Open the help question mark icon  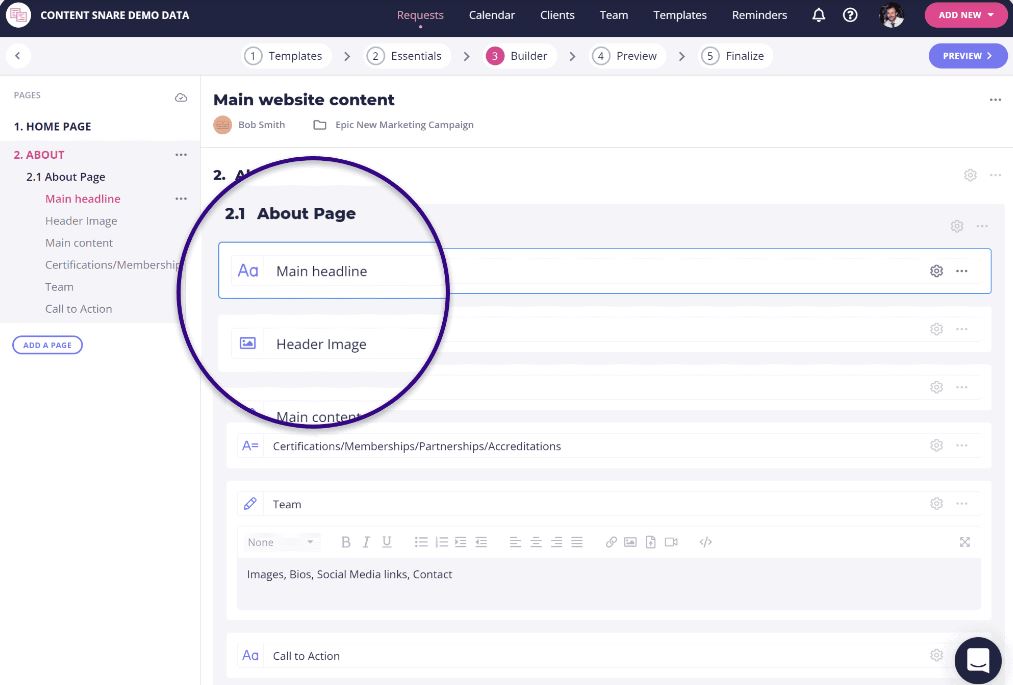coord(850,15)
